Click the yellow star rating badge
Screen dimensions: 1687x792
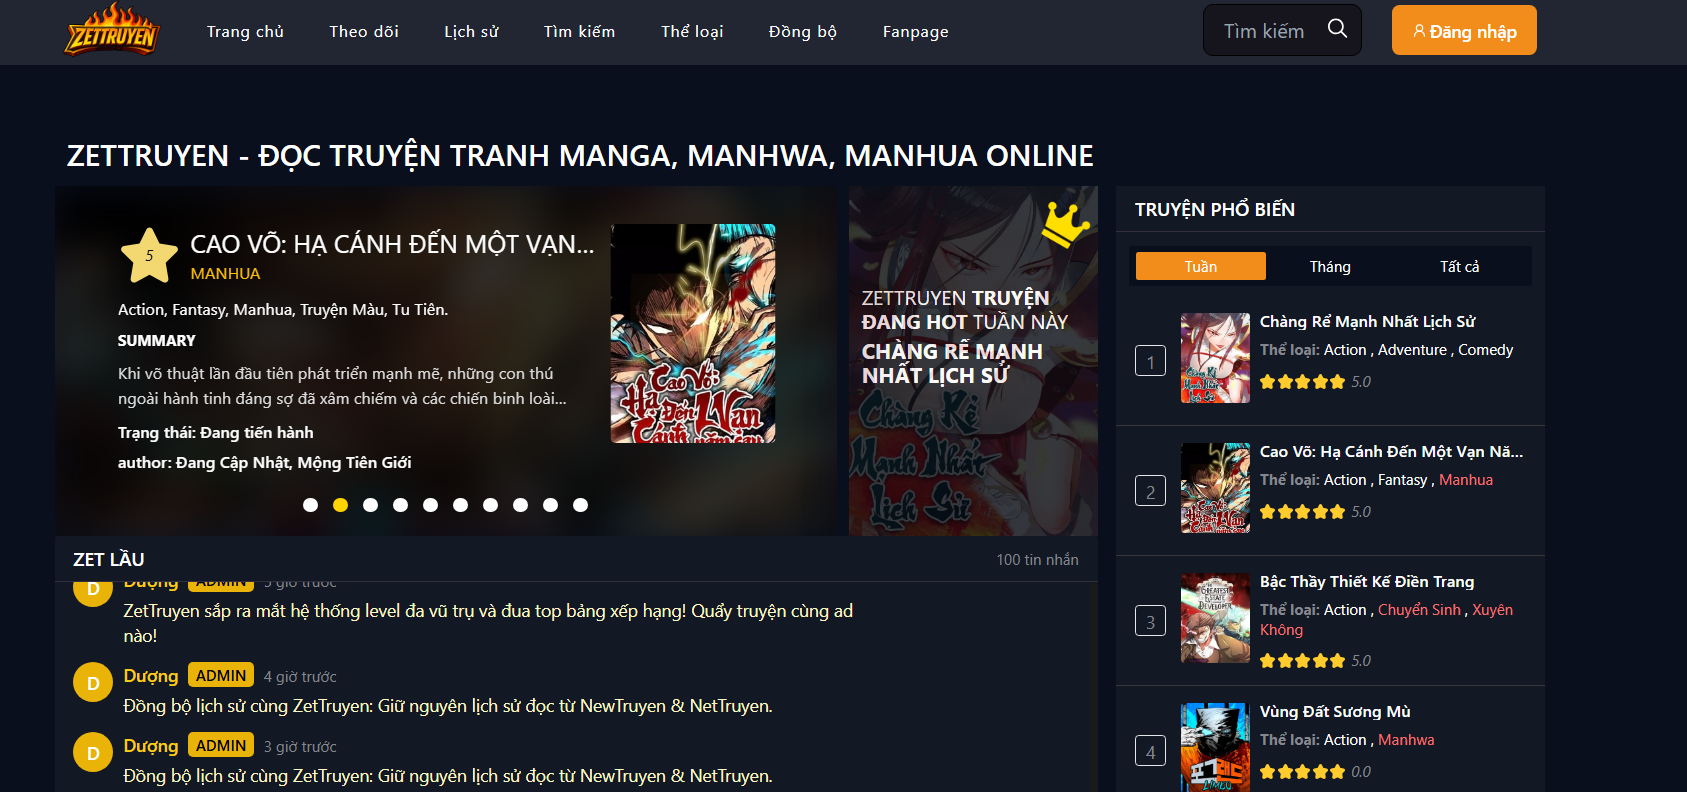click(149, 256)
